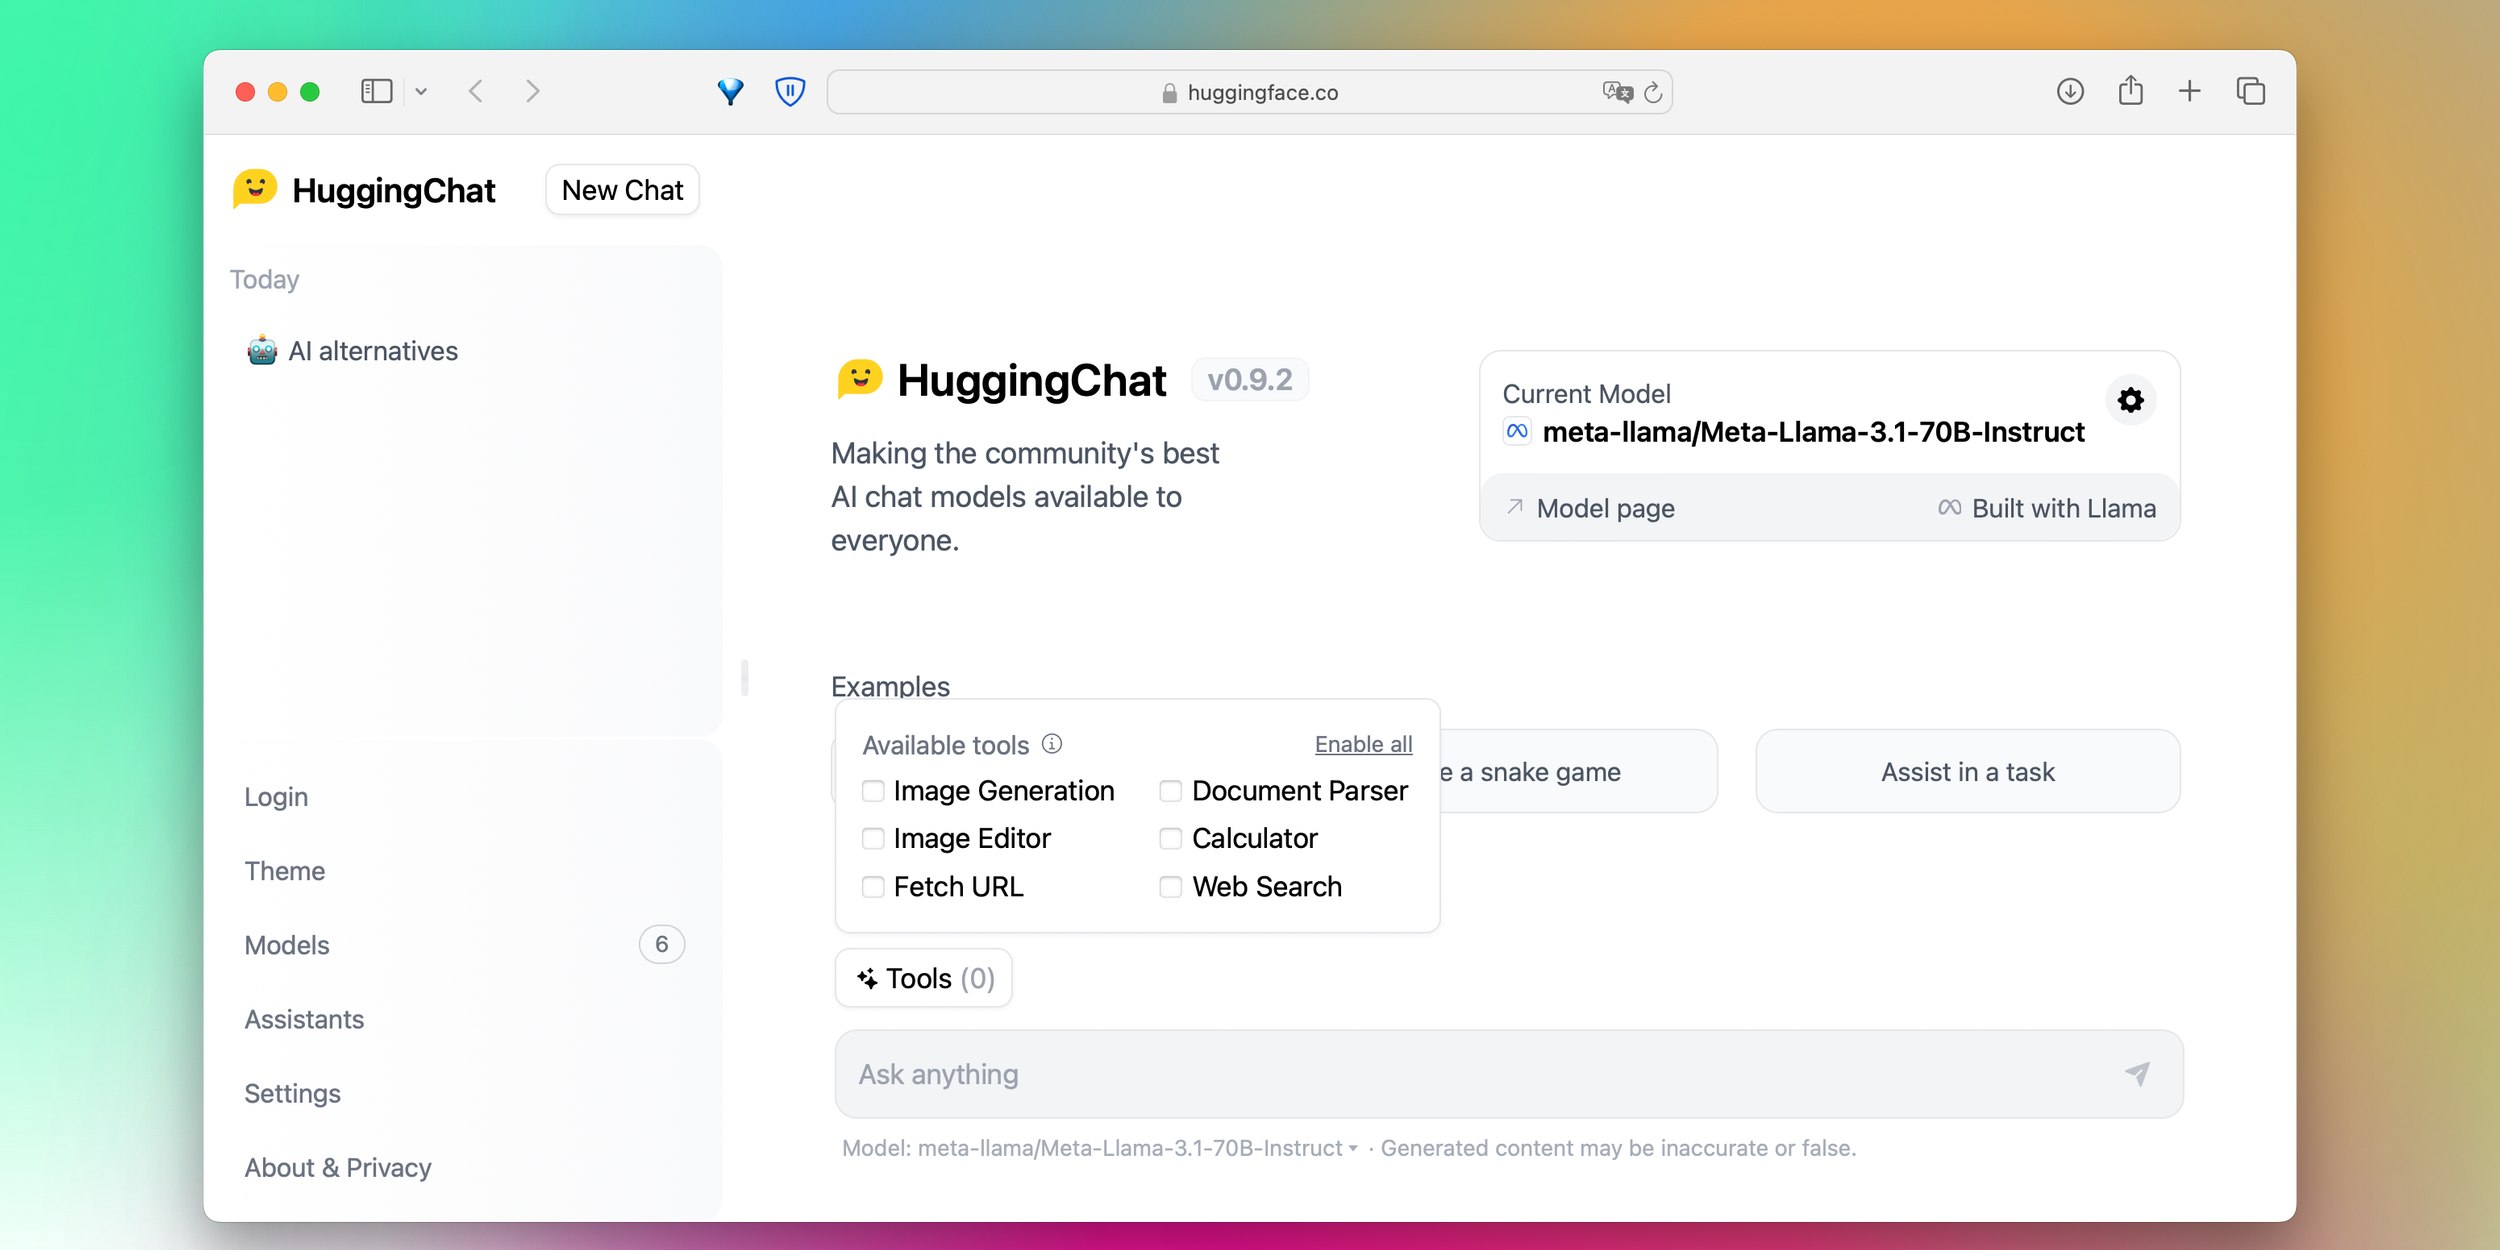
Task: Enable the Document Parser checkbox
Action: [1170, 791]
